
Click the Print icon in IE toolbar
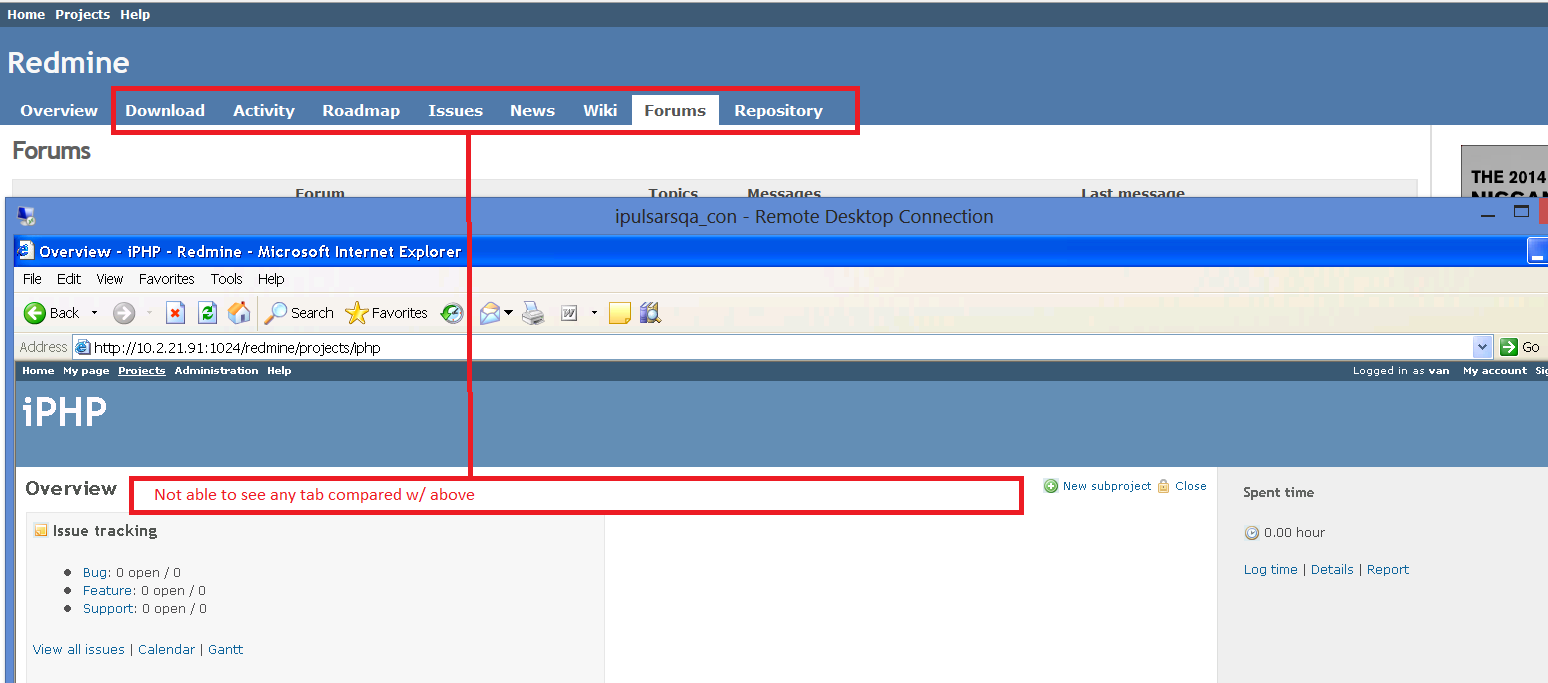click(x=534, y=313)
